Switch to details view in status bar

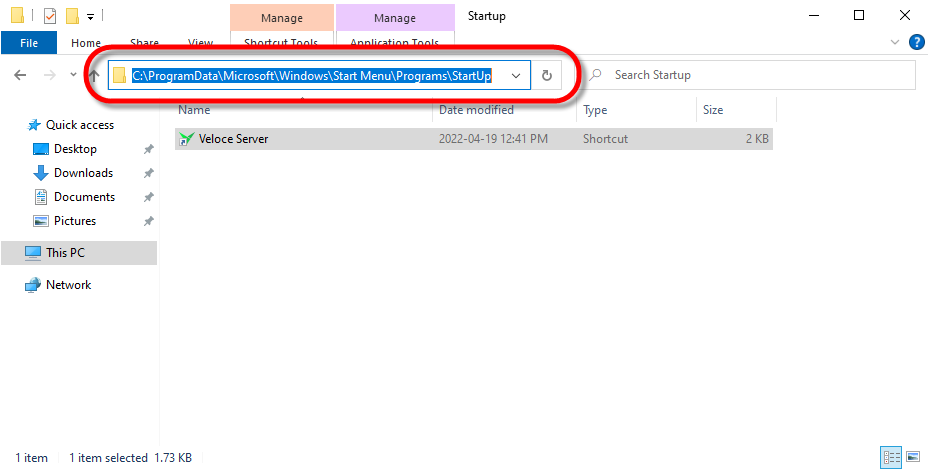coord(890,457)
